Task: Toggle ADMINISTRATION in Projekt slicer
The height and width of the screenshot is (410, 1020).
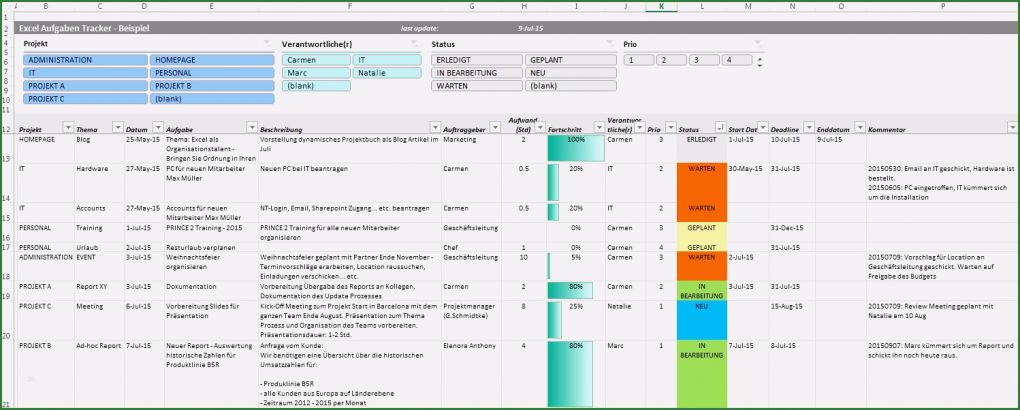Action: point(85,60)
